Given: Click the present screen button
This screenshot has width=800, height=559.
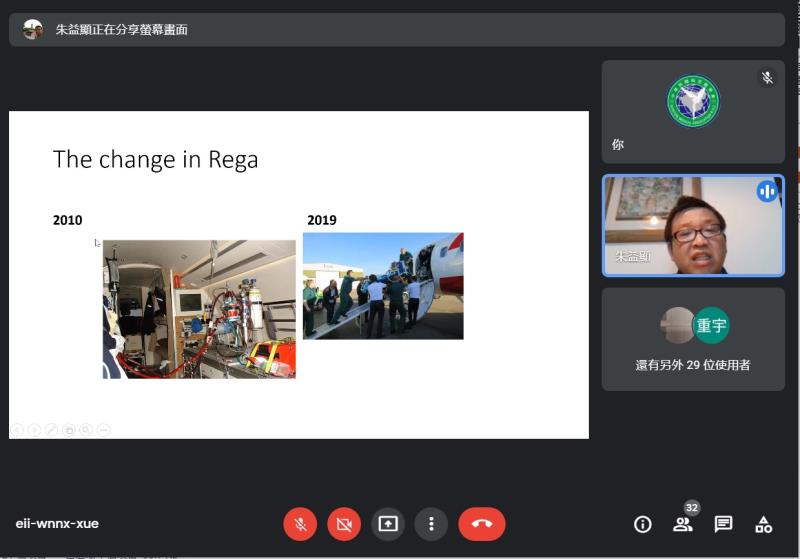Looking at the screenshot, I should tap(388, 524).
